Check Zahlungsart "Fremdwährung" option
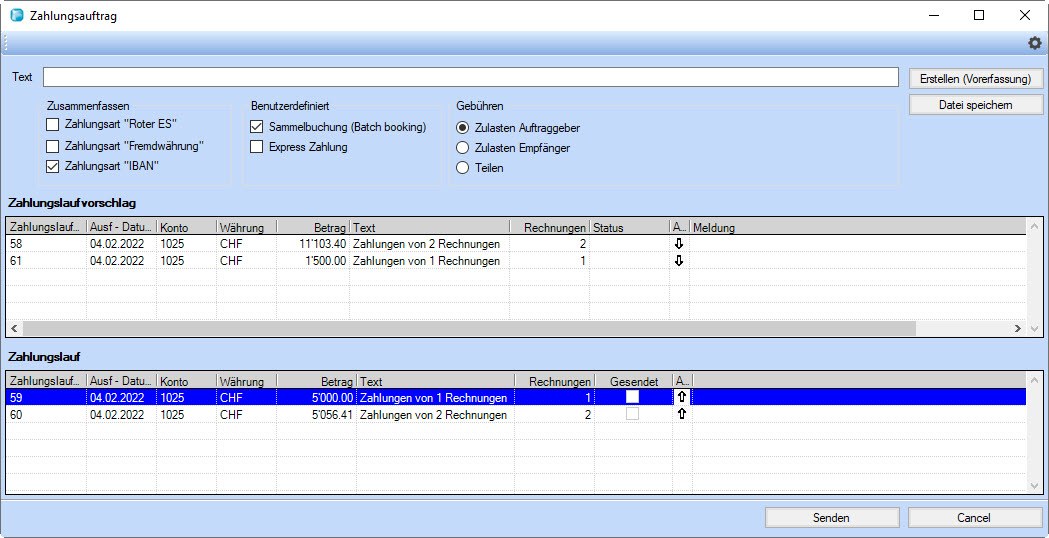The width and height of the screenshot is (1049, 538). 53,146
